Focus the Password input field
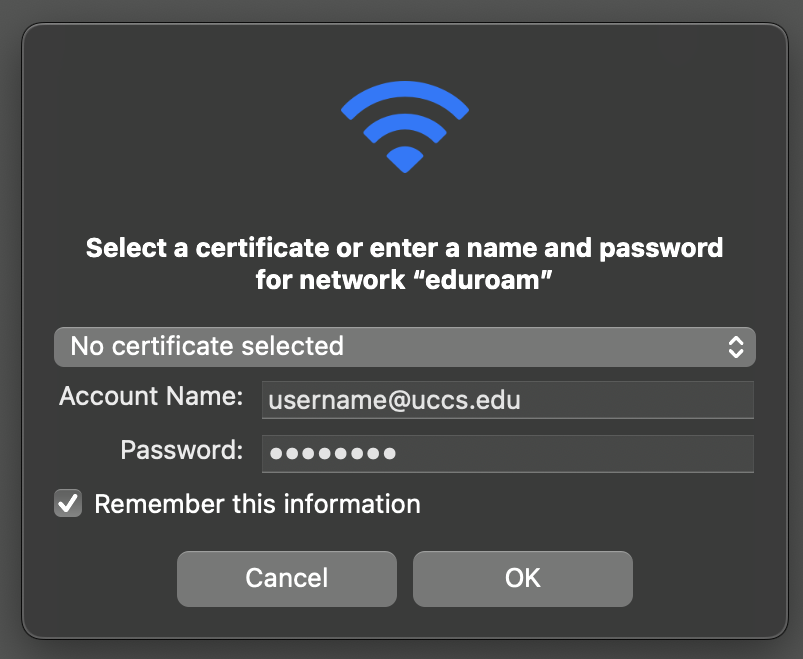The height and width of the screenshot is (659, 803). (508, 454)
